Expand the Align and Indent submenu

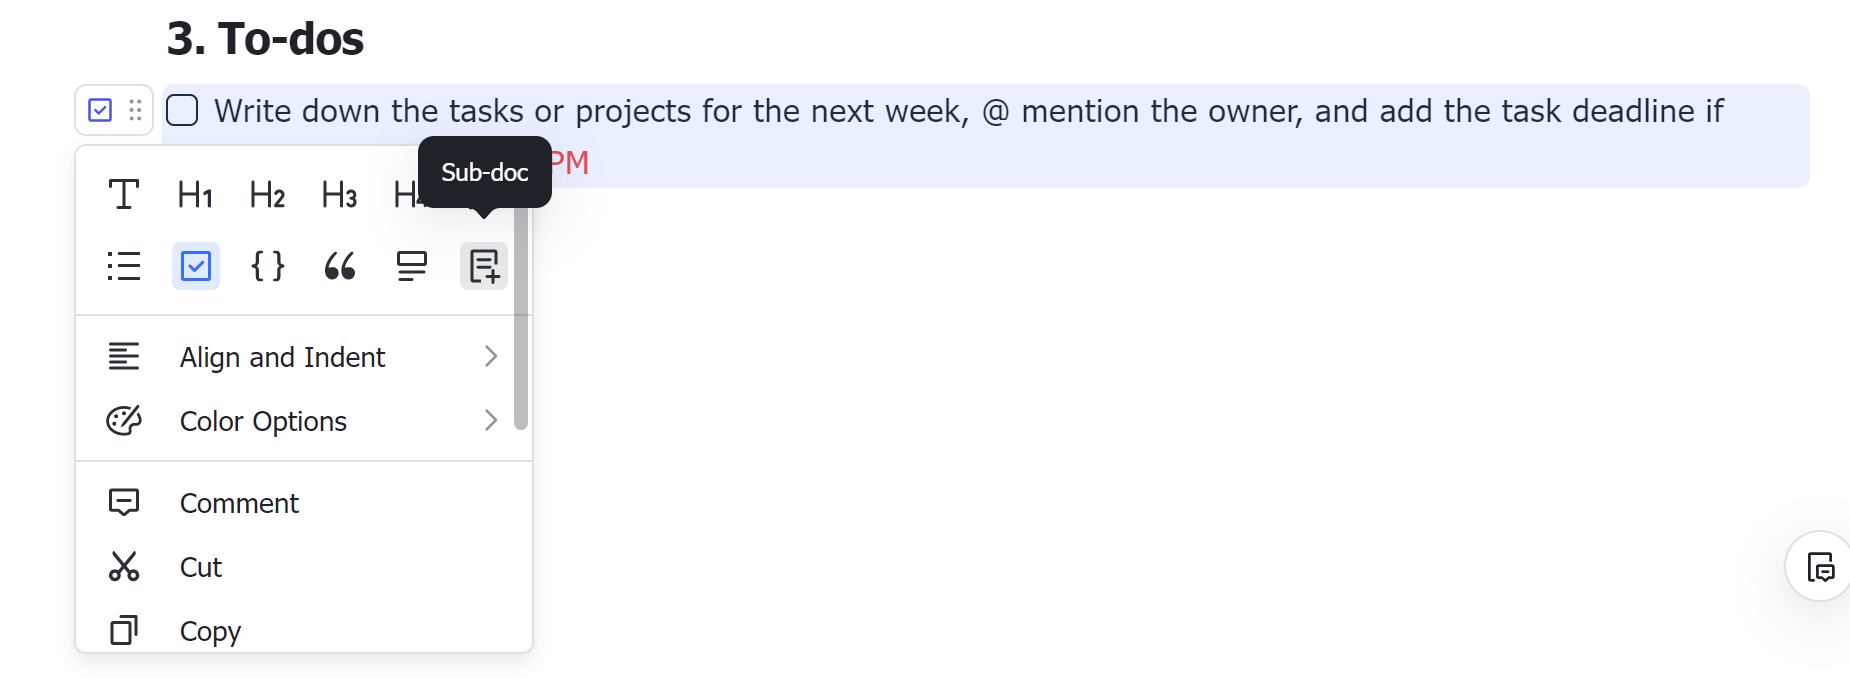point(282,356)
